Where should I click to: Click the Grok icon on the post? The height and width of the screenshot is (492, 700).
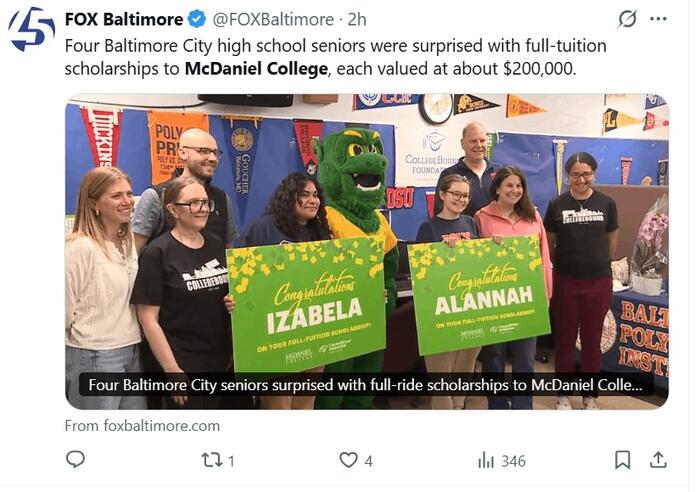pos(627,19)
